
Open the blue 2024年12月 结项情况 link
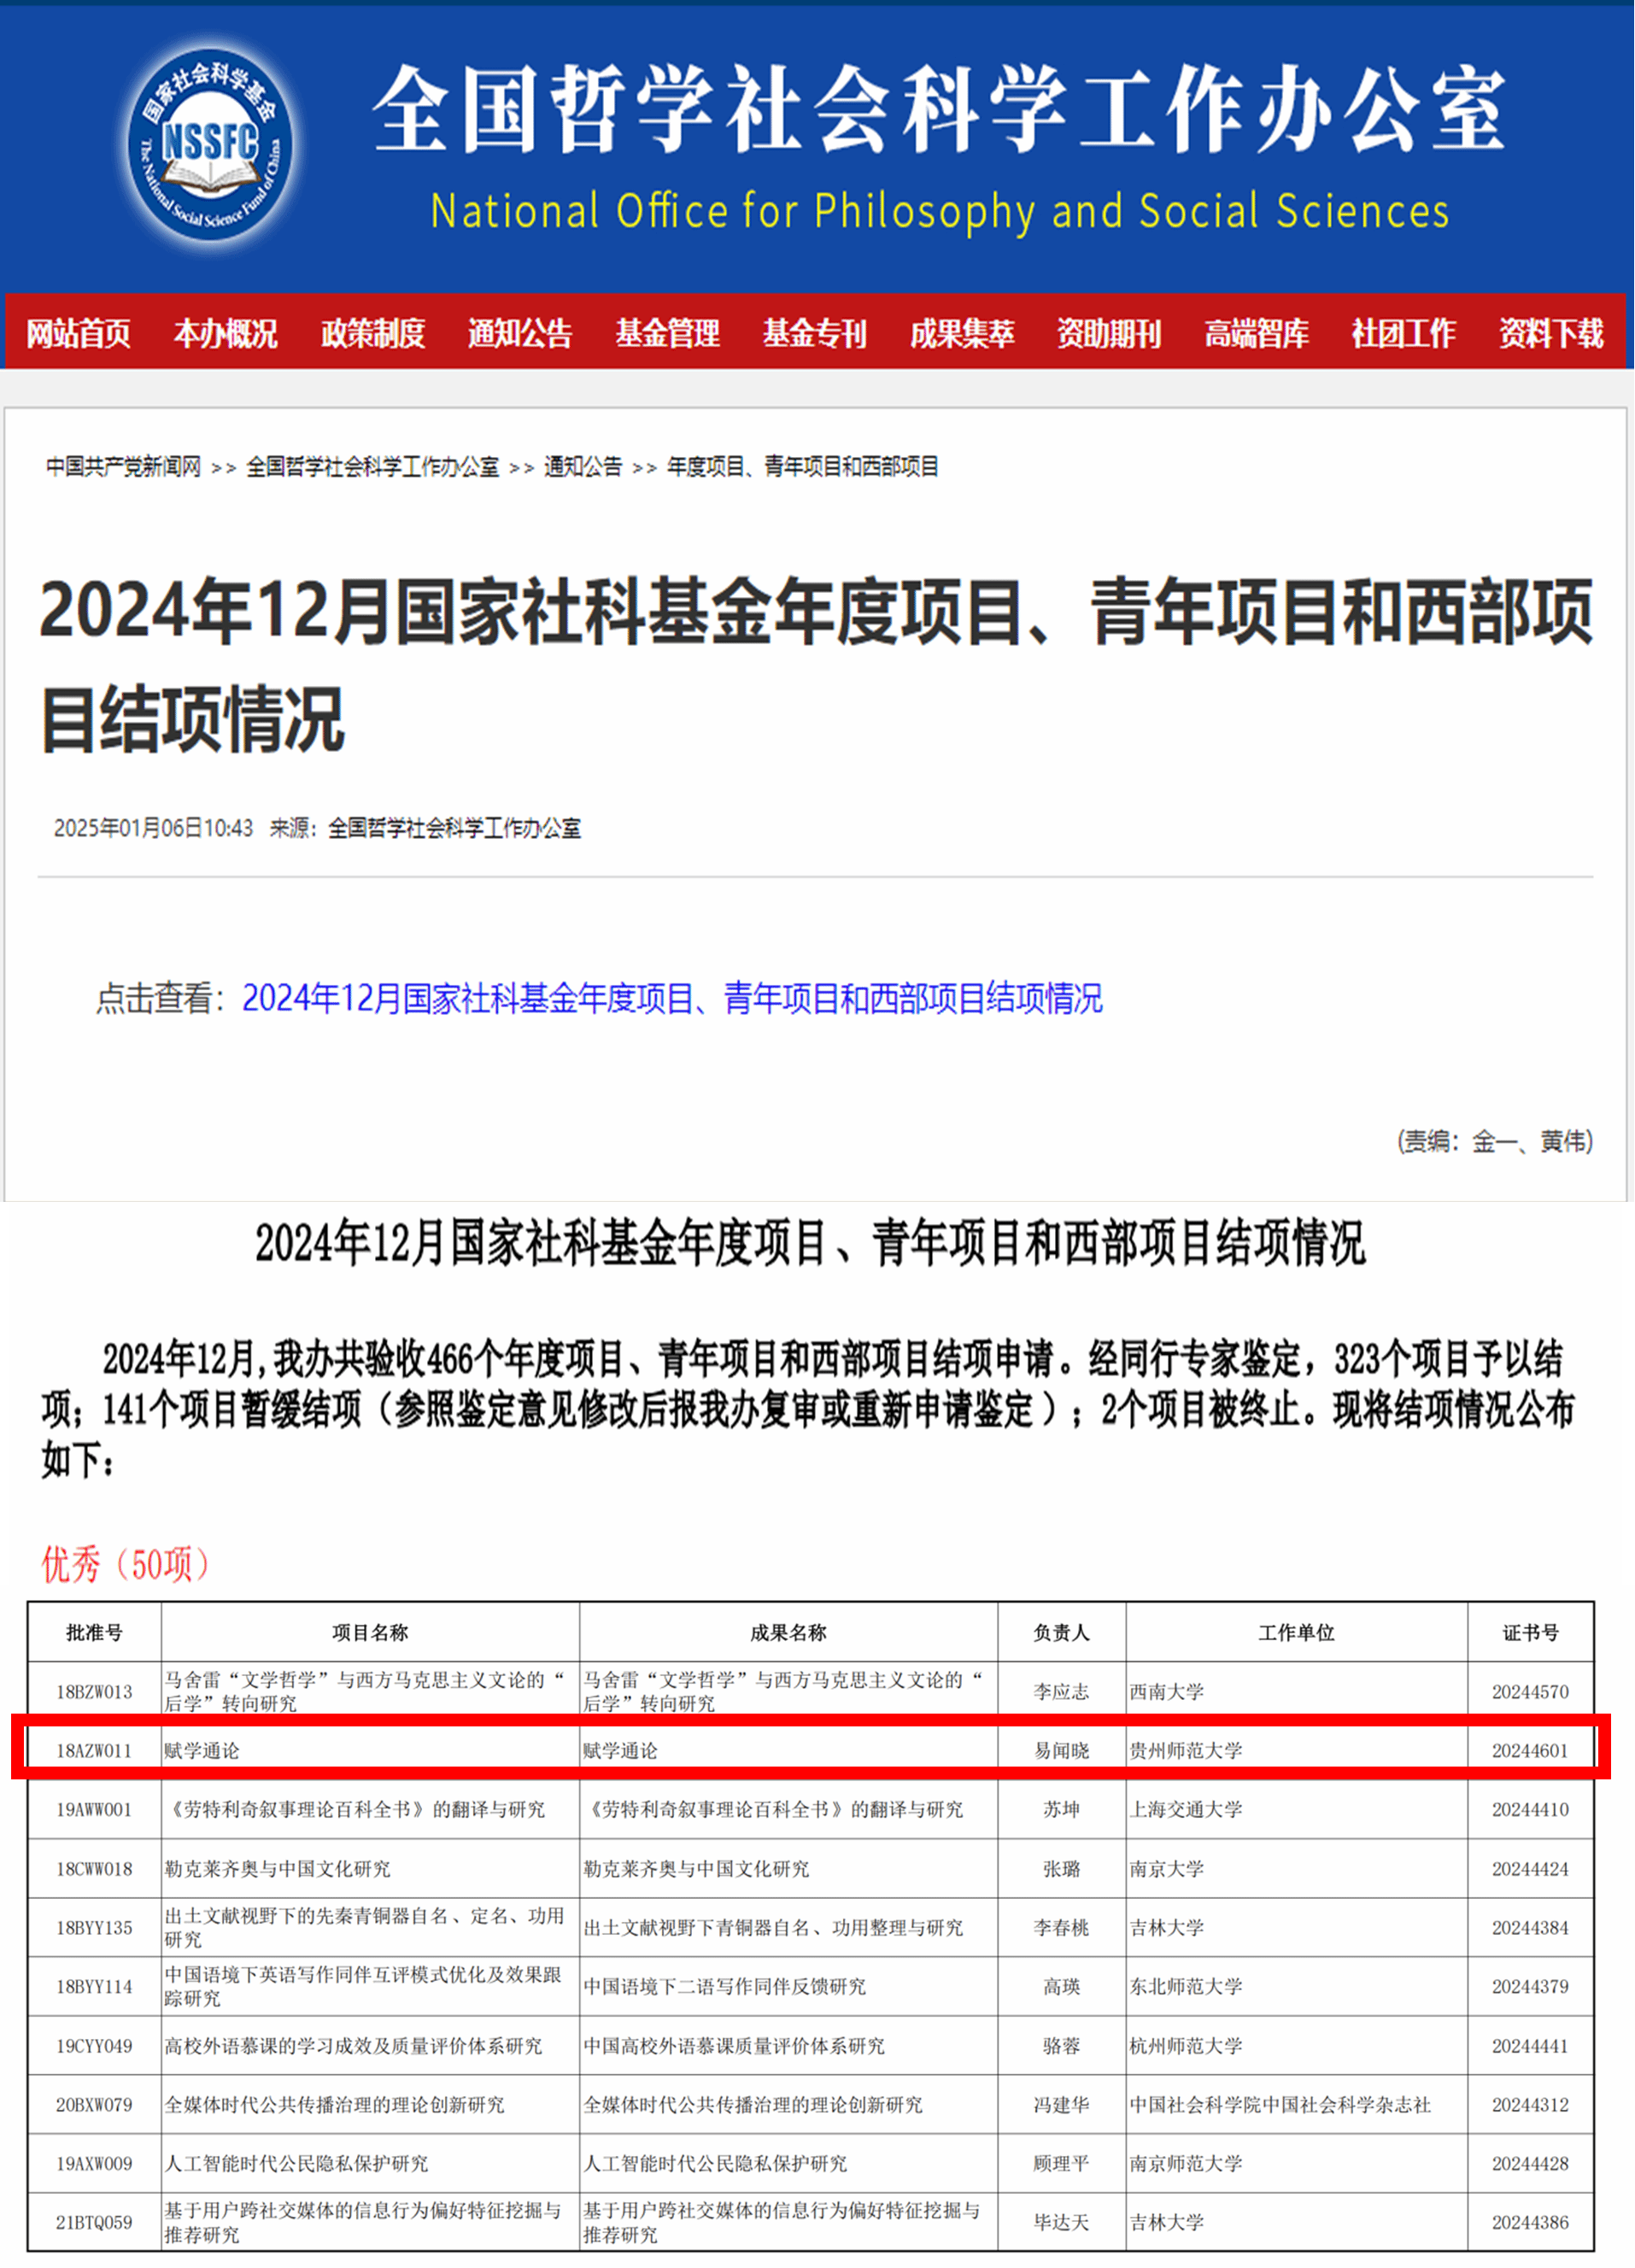pyautogui.click(x=672, y=998)
